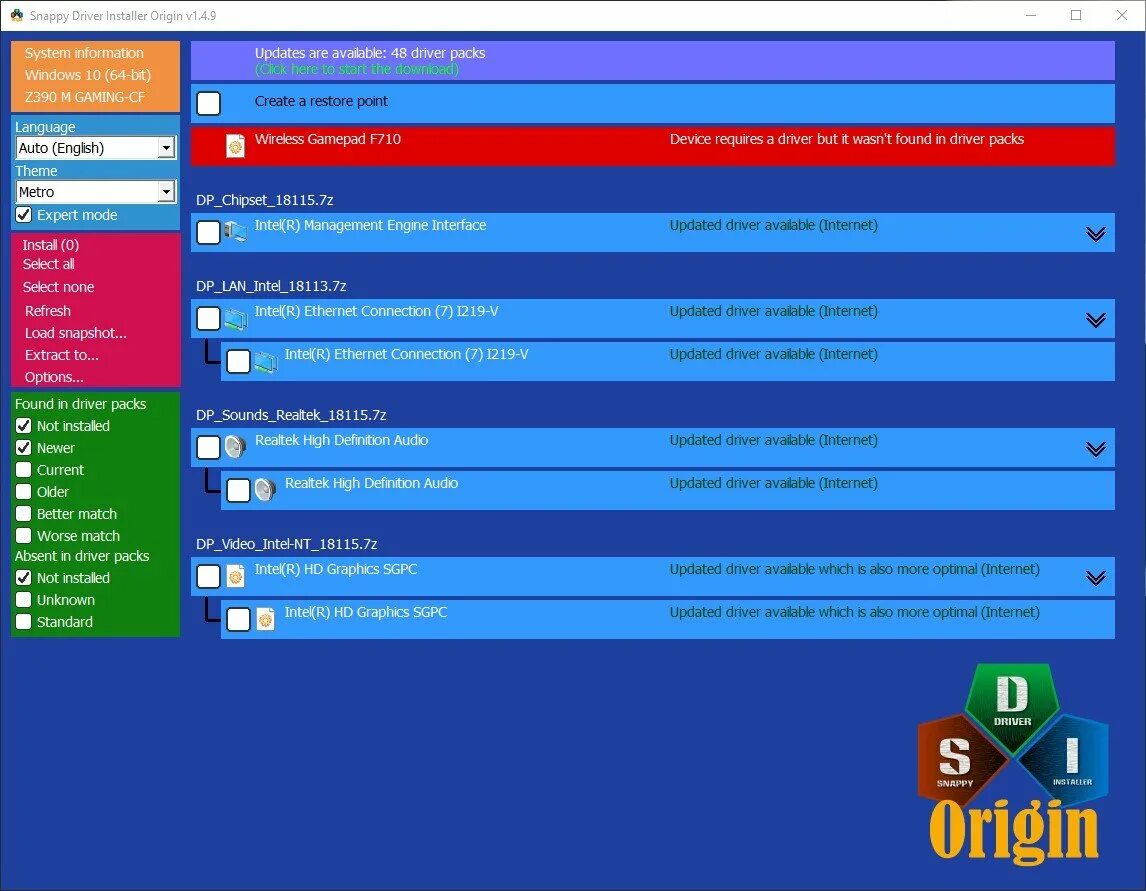Open the Theme dropdown showing Metro
Image resolution: width=1146 pixels, height=891 pixels.
96,192
